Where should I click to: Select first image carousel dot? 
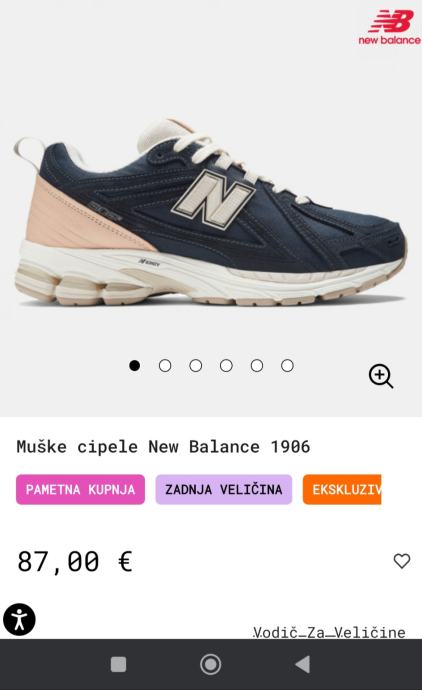(x=135, y=366)
